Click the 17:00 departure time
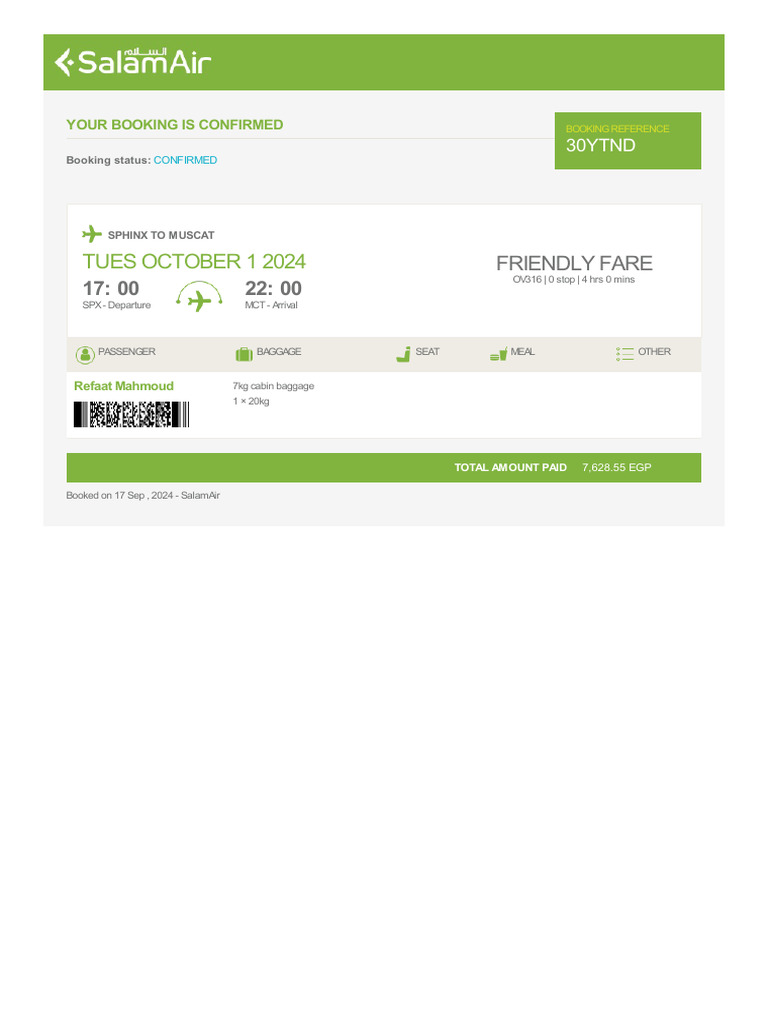 pos(111,289)
